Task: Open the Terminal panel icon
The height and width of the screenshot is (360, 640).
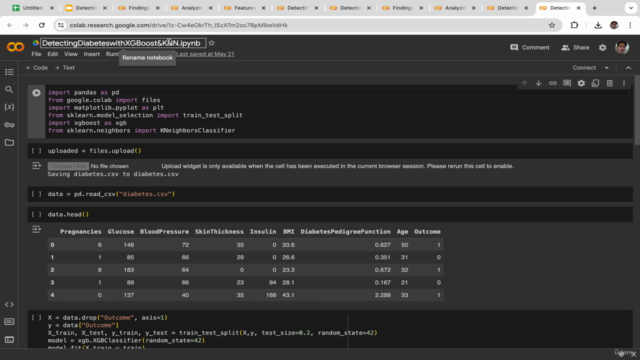Action: (9, 340)
